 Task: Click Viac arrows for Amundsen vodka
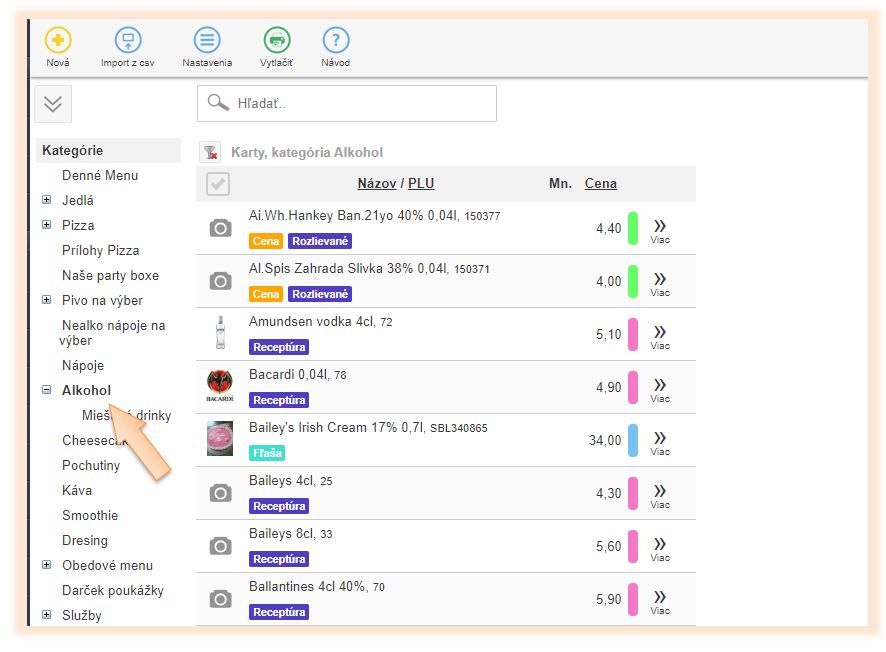pyautogui.click(x=660, y=334)
